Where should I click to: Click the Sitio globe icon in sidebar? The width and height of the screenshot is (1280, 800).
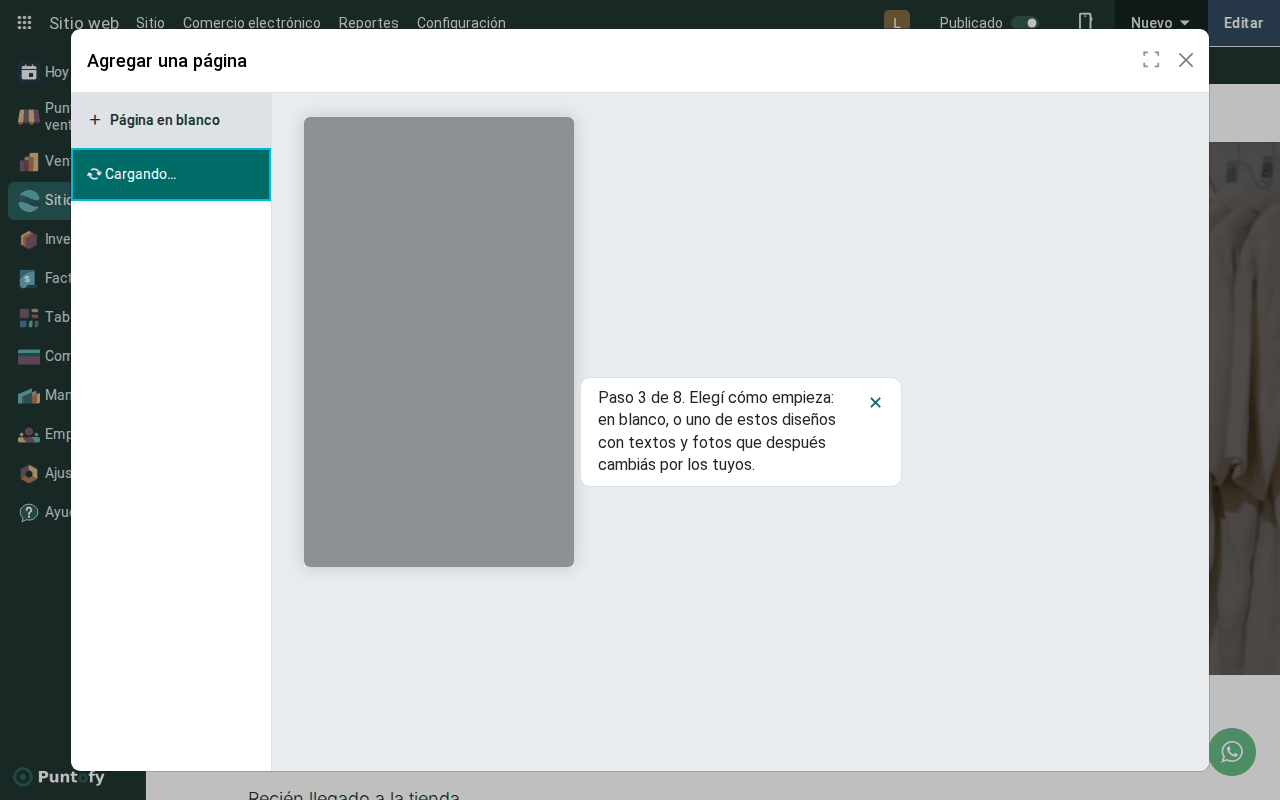pos(29,200)
